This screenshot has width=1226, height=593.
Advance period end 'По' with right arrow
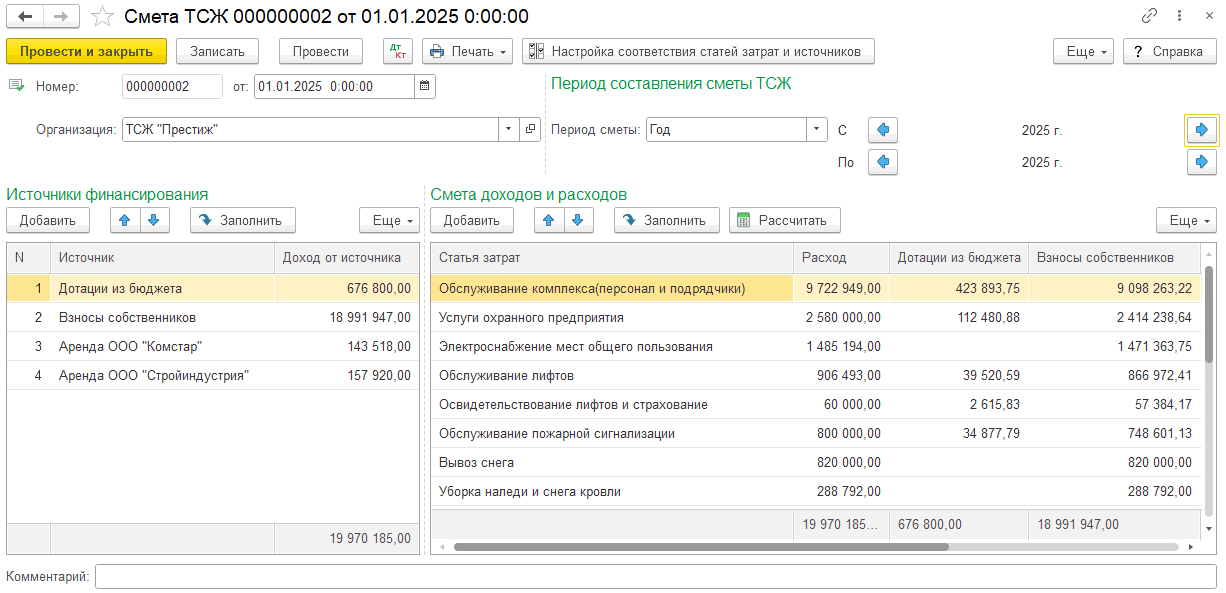pyautogui.click(x=1201, y=162)
